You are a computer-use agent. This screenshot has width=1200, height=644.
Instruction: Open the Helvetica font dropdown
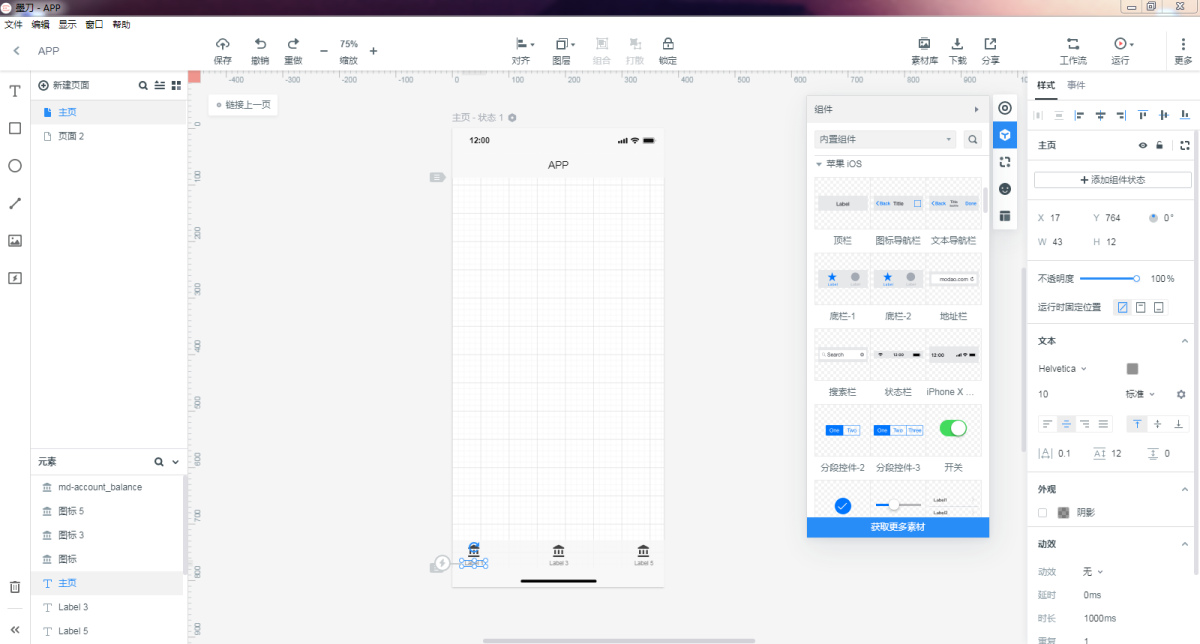point(1062,369)
